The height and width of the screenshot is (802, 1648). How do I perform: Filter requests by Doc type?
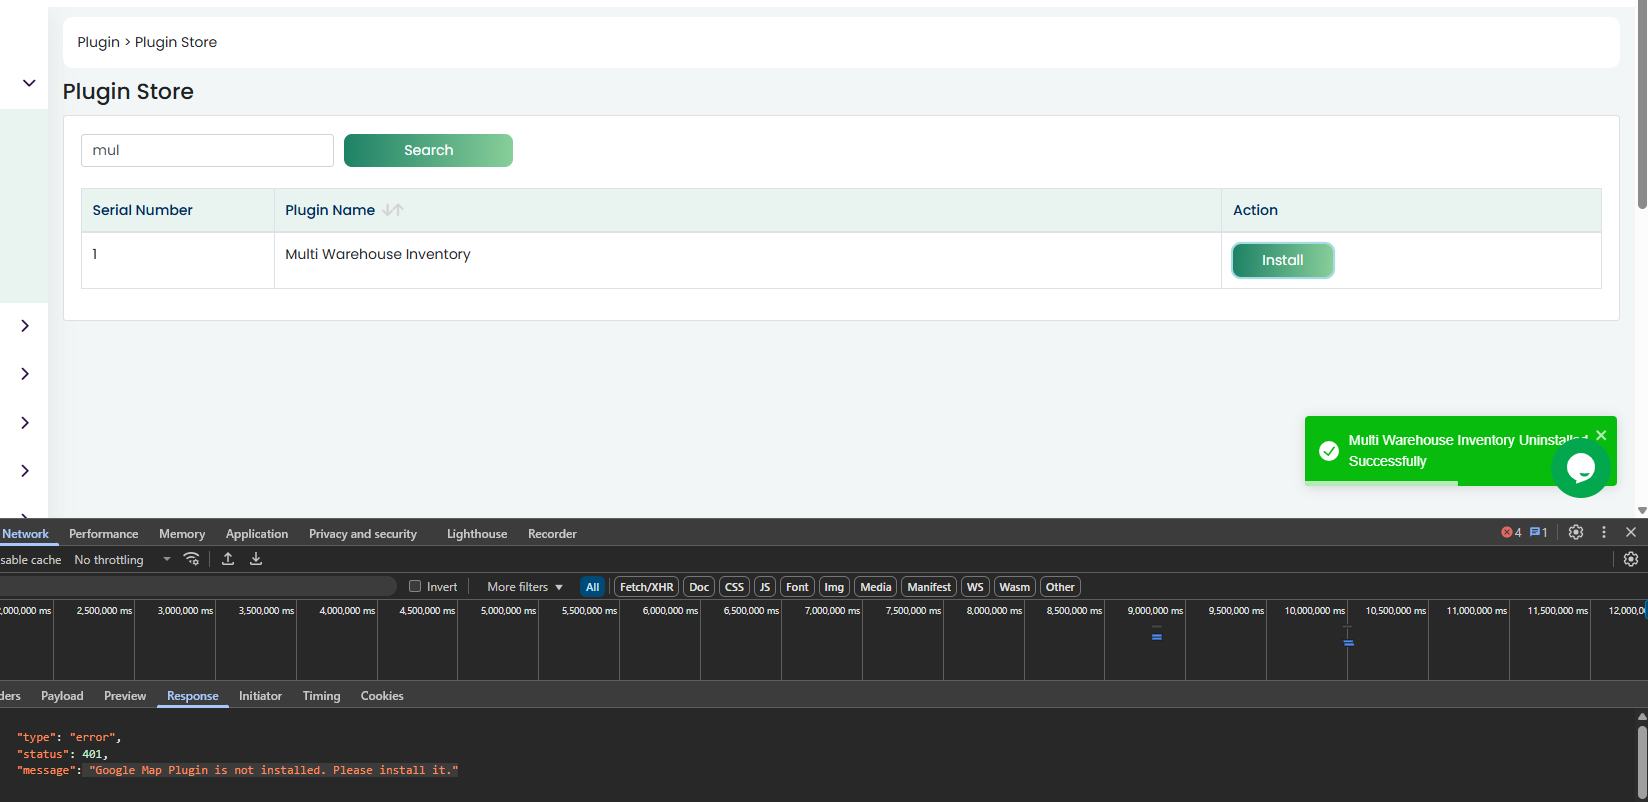[x=699, y=587]
